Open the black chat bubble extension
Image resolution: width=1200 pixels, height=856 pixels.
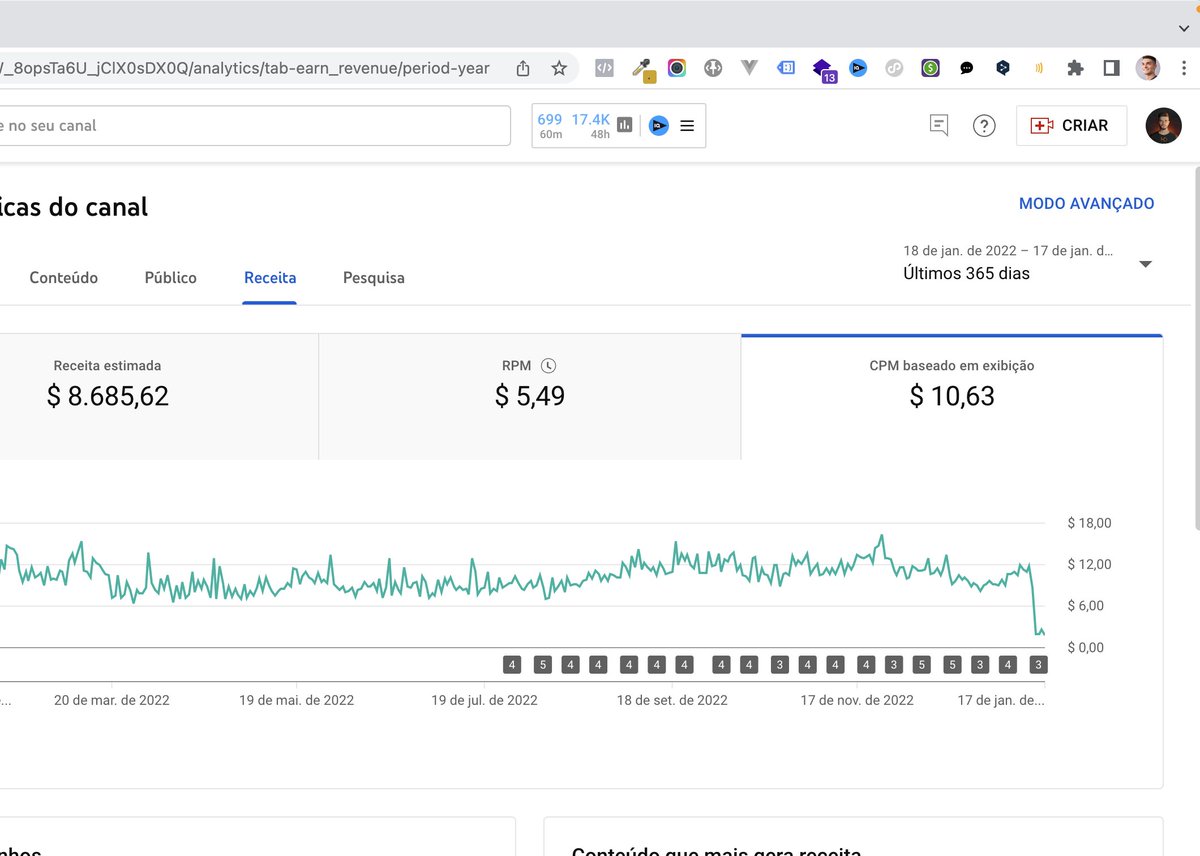[x=967, y=68]
